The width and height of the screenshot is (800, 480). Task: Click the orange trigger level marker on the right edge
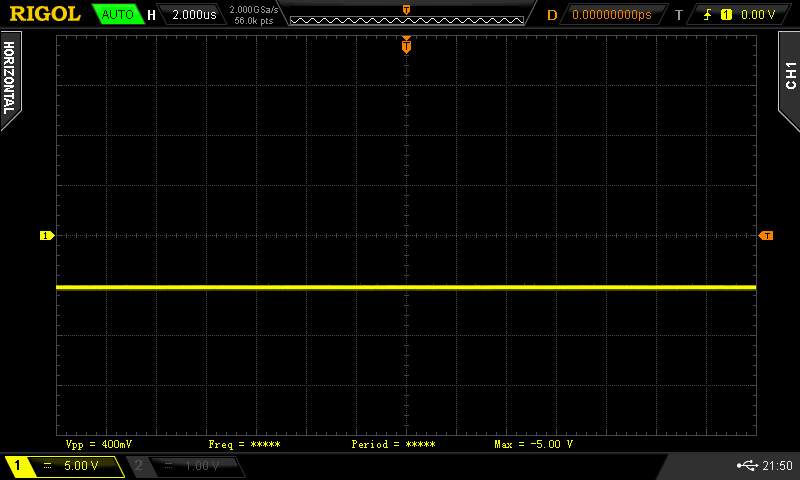coord(766,236)
